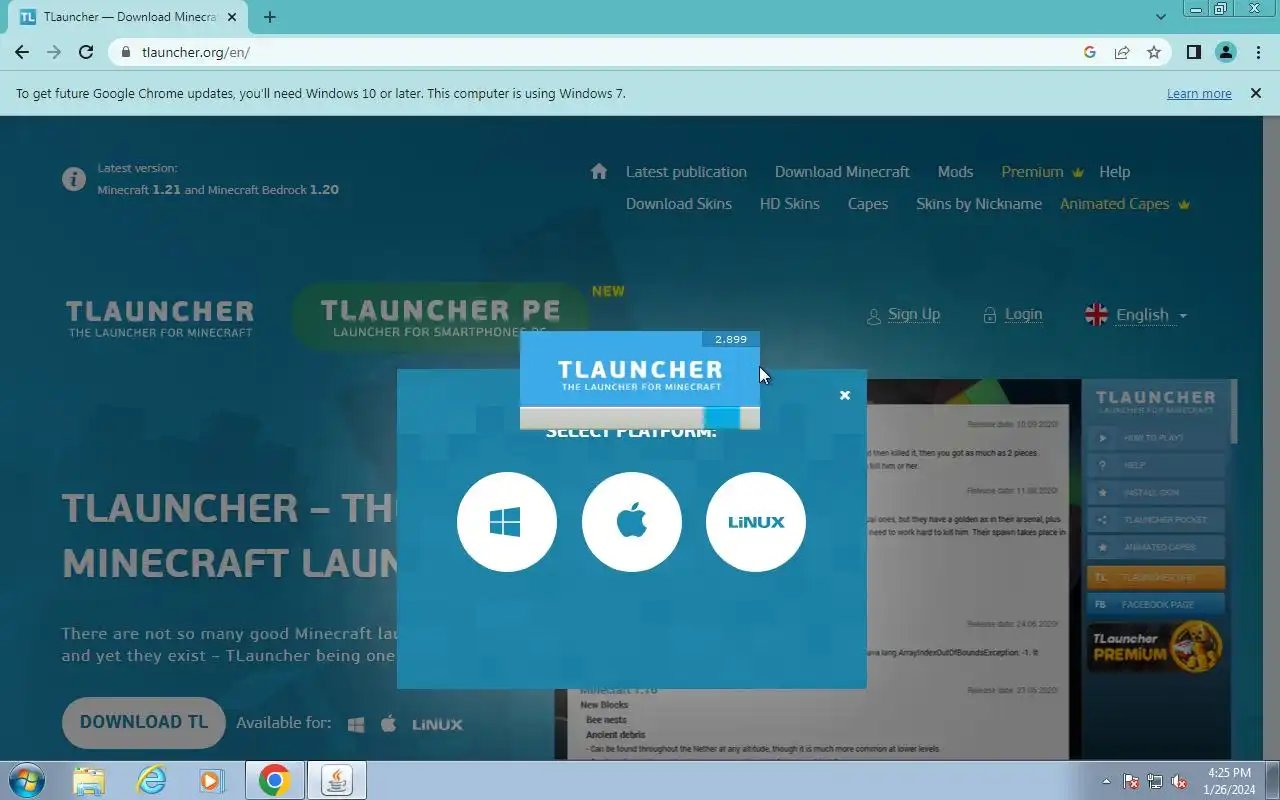Click the TLauncher installer progress bar
Viewport: 1280px width, 800px height.
pyautogui.click(x=639, y=418)
